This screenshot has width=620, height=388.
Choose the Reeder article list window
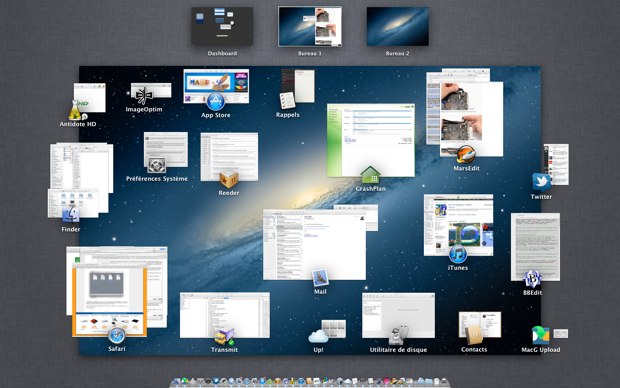pos(229,156)
